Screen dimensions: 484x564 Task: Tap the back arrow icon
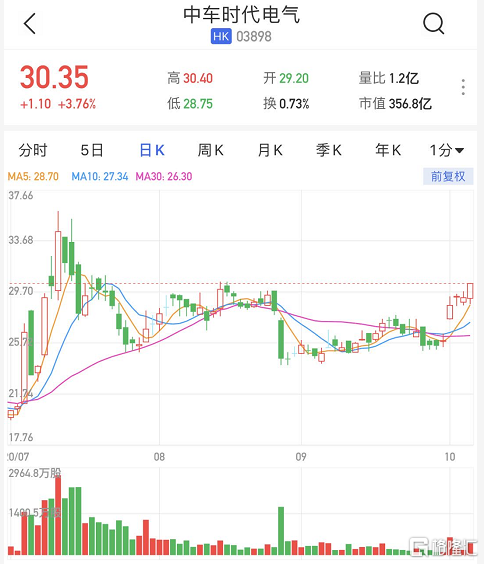coord(30,24)
